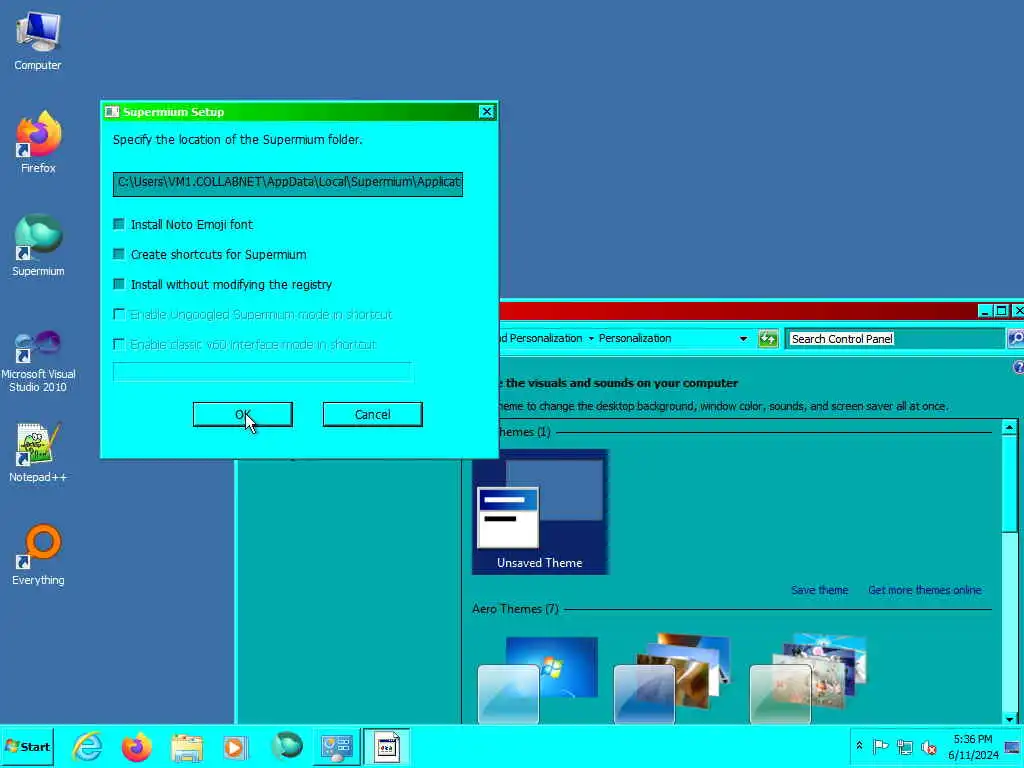Toggle Create shortcuts for Supermium checkbox
This screenshot has width=1024, height=768.
click(x=119, y=254)
